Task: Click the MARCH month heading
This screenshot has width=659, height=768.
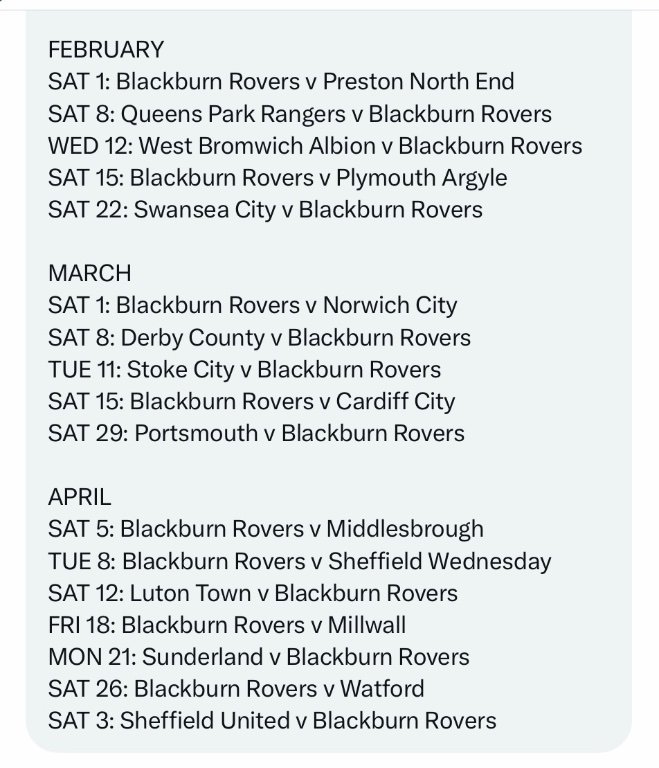Action: [x=89, y=273]
